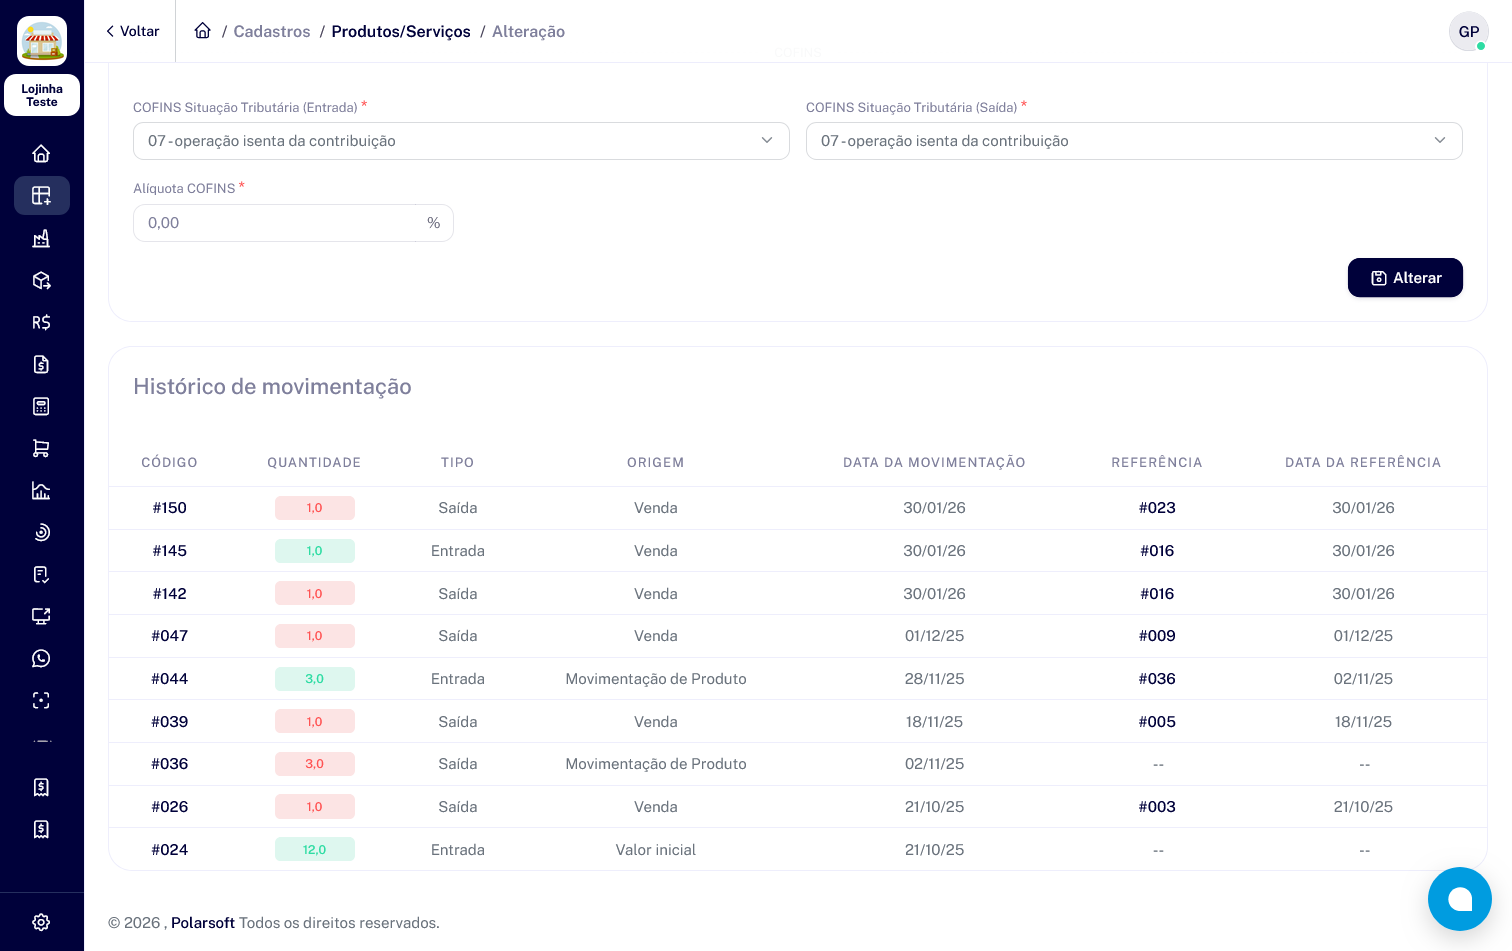Click the home icon in breadcrumb

(203, 31)
